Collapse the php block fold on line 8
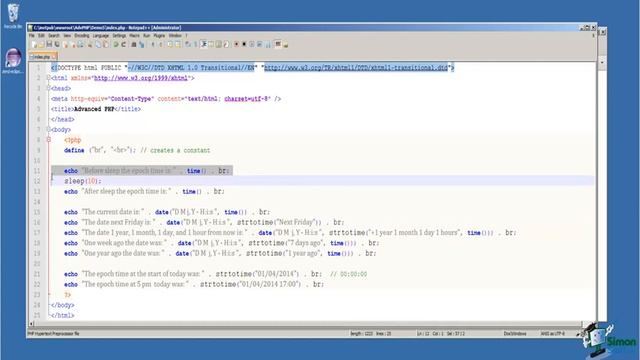The image size is (640, 360). click(48, 140)
